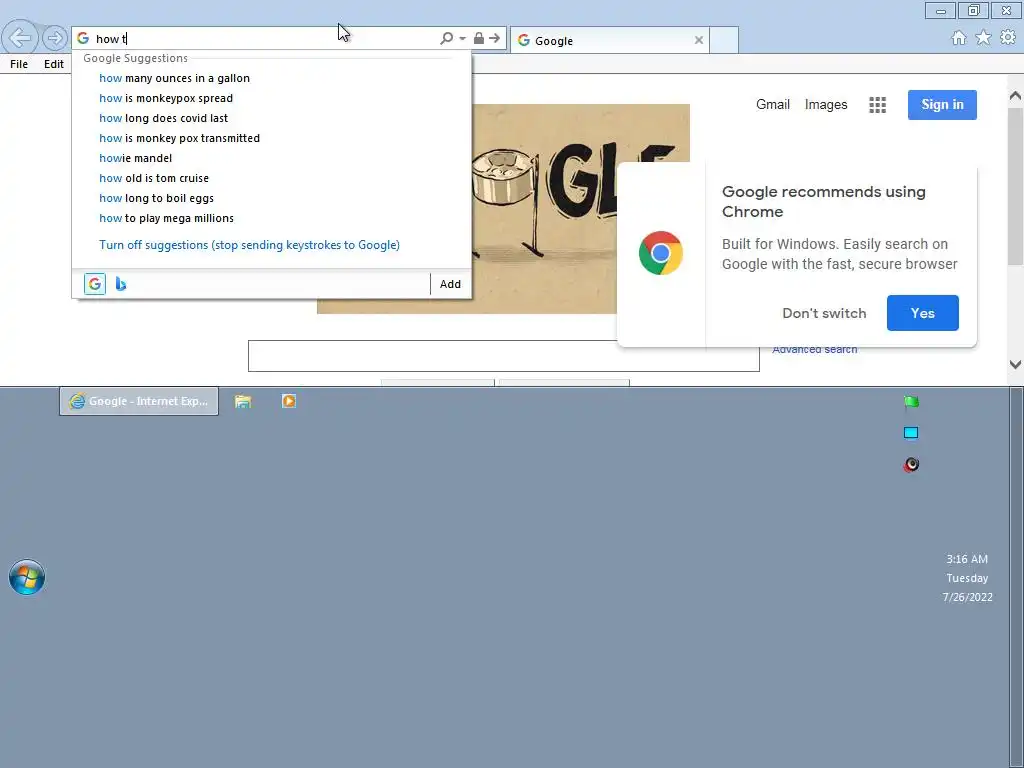
Task: Pick suggestion 'how is monkey pox transmitted'
Action: pos(271,138)
